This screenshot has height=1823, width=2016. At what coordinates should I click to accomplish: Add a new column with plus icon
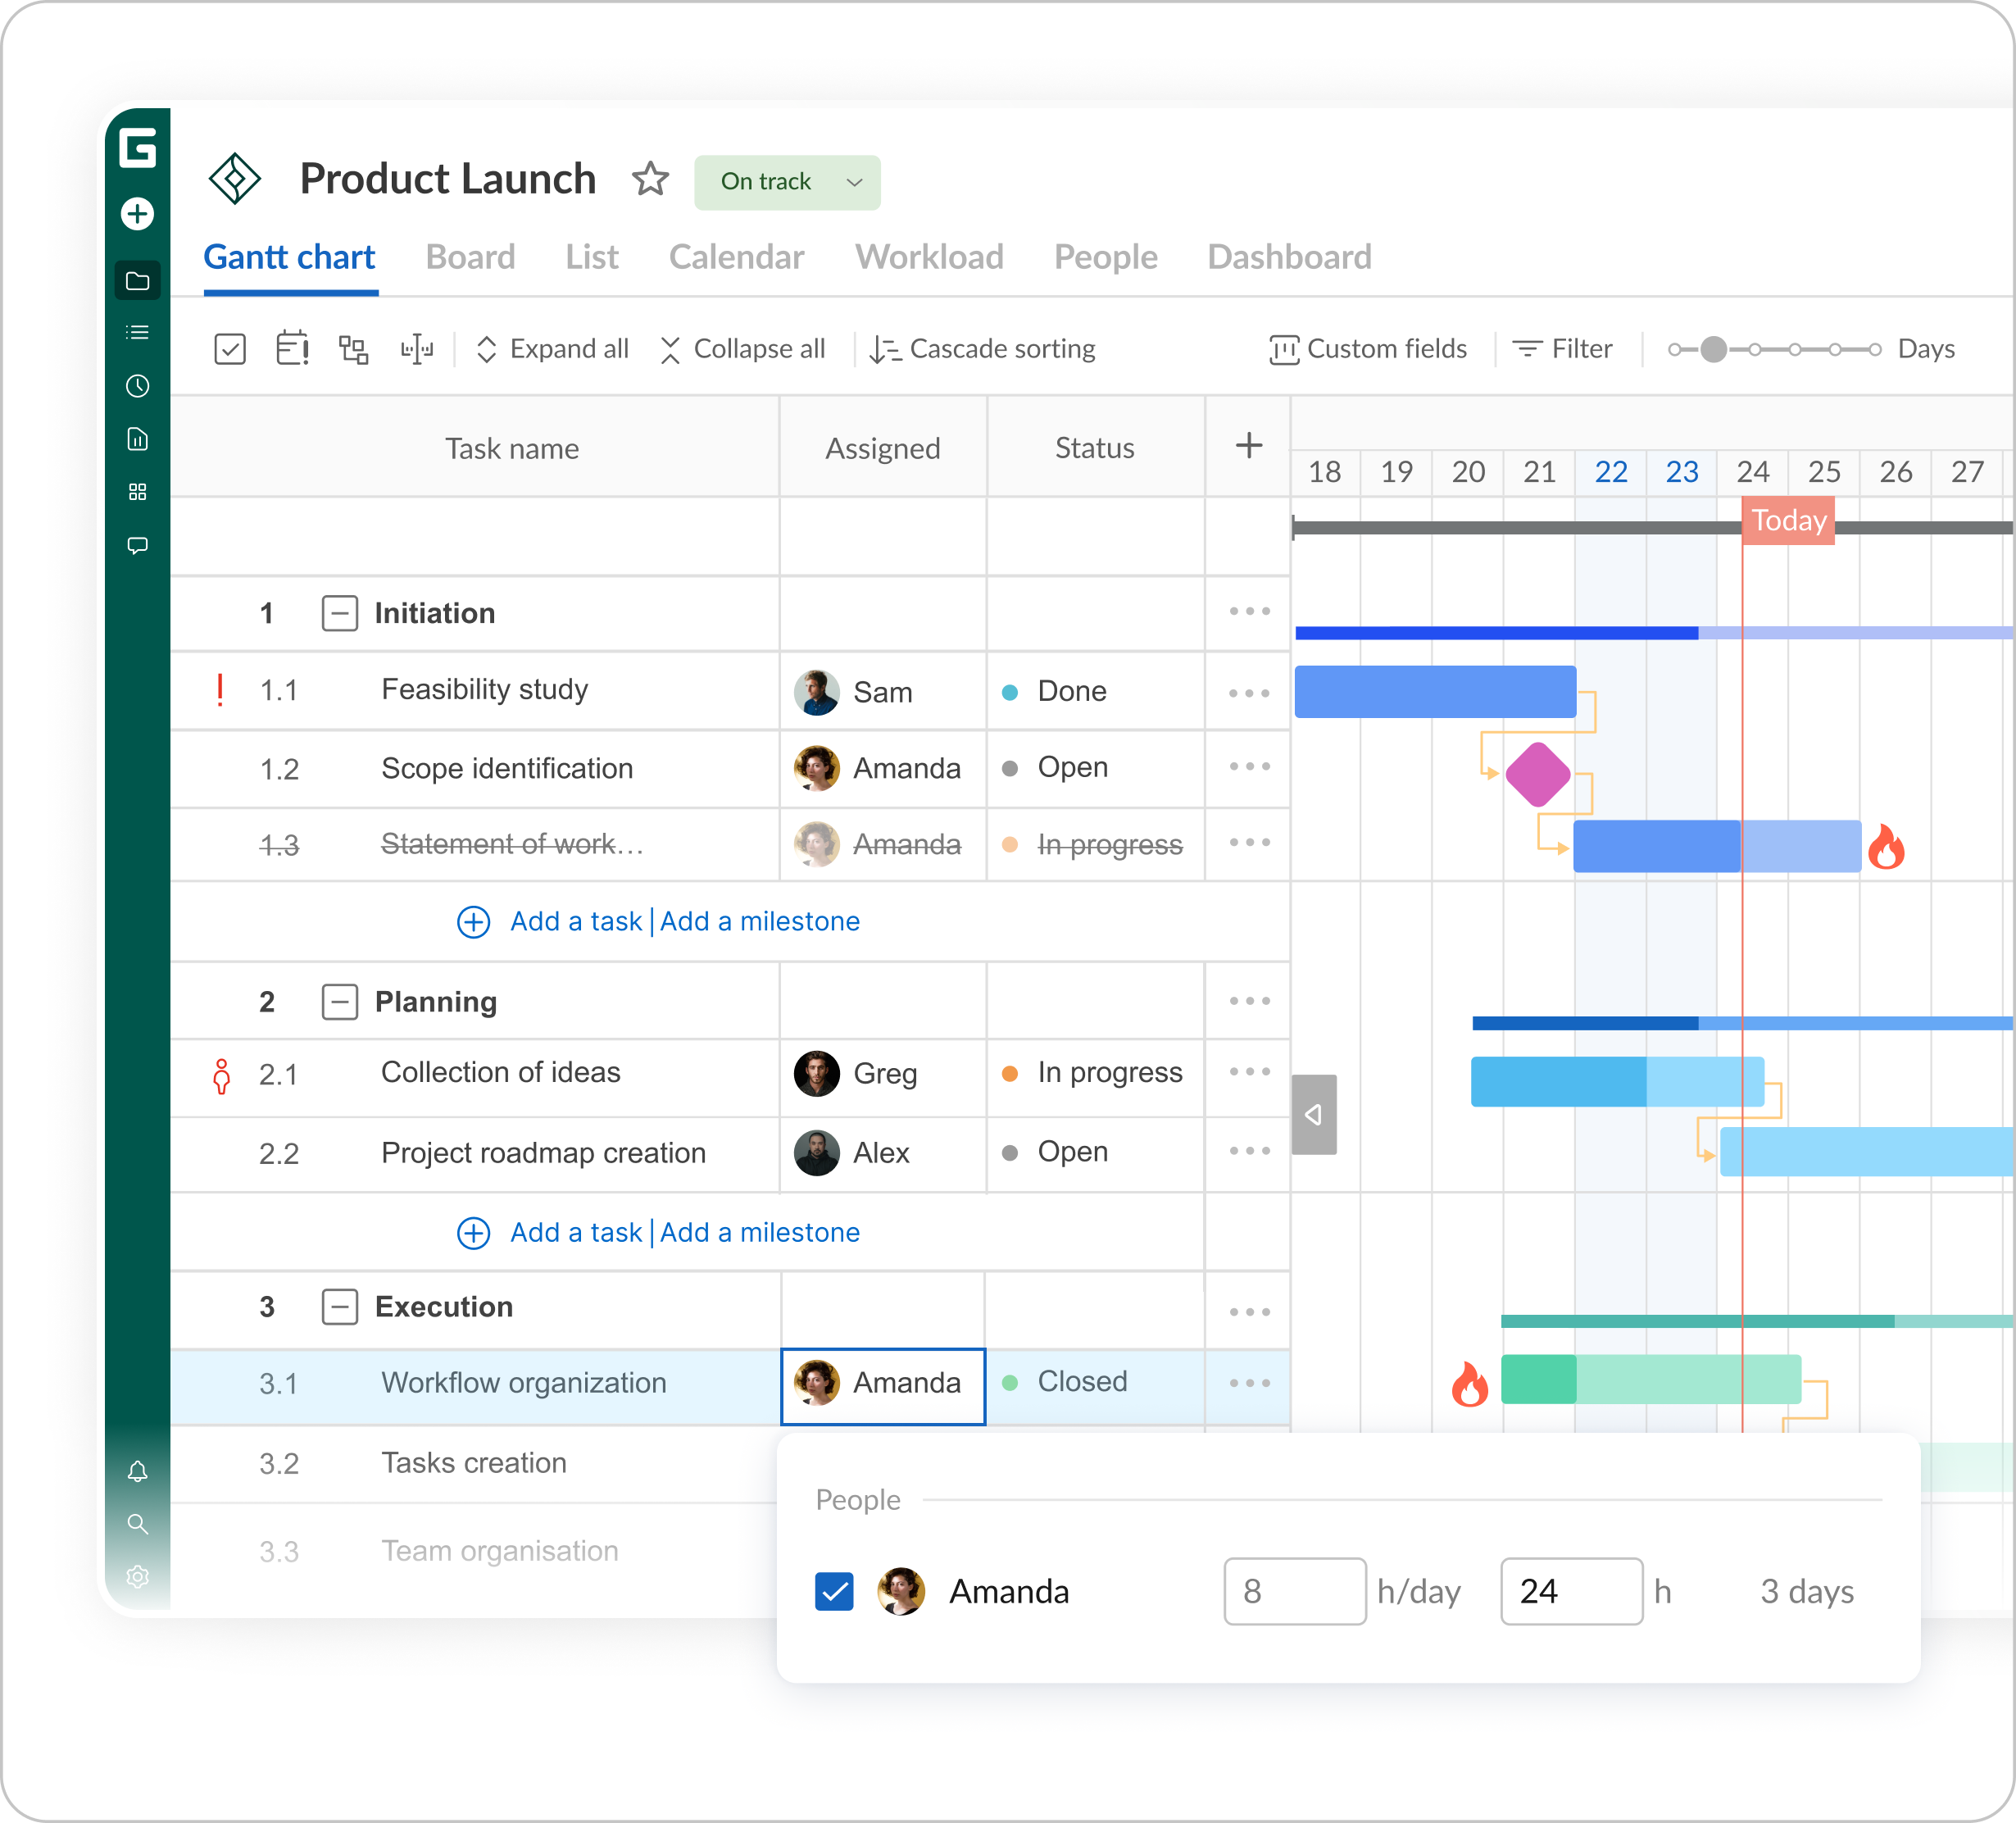click(1248, 446)
